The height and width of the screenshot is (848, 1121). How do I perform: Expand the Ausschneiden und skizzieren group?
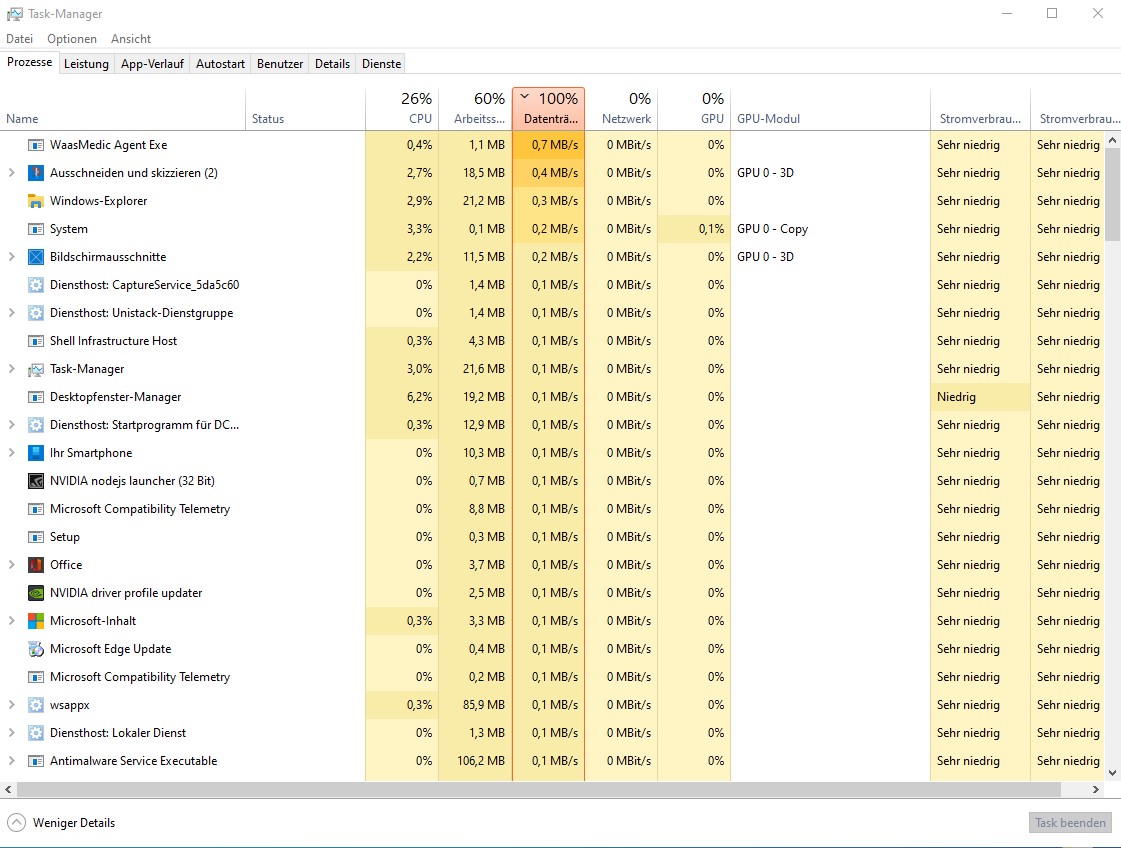[x=11, y=172]
